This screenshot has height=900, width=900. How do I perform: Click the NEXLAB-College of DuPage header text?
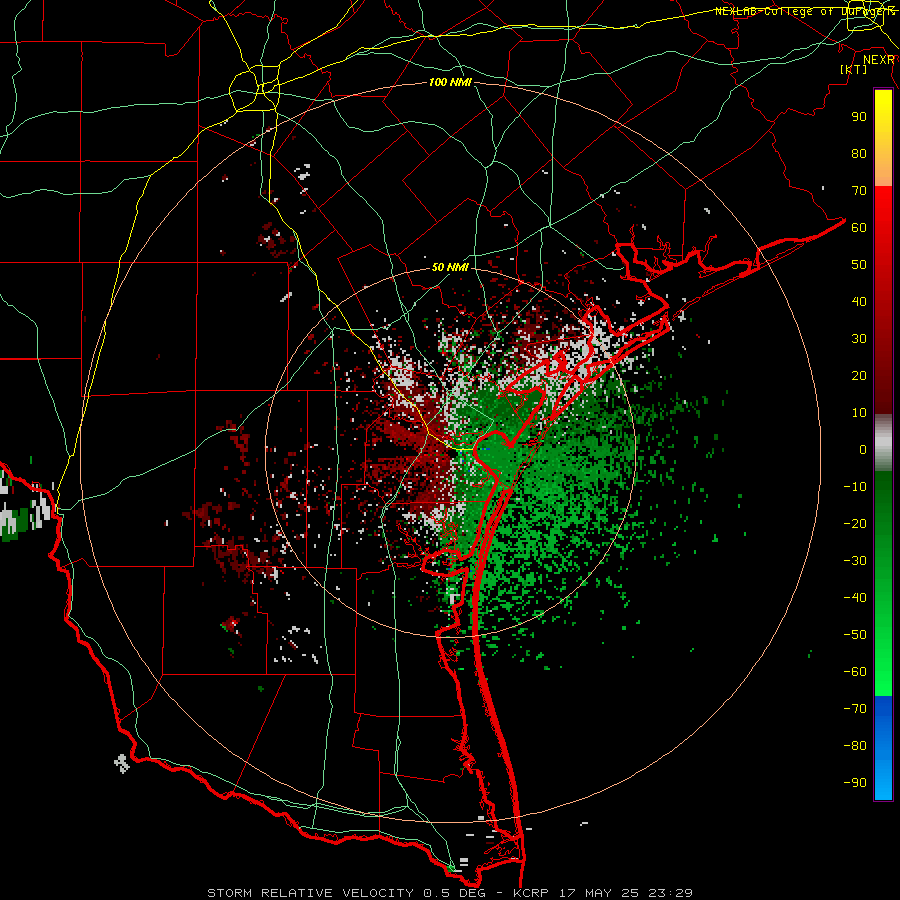coord(805,11)
